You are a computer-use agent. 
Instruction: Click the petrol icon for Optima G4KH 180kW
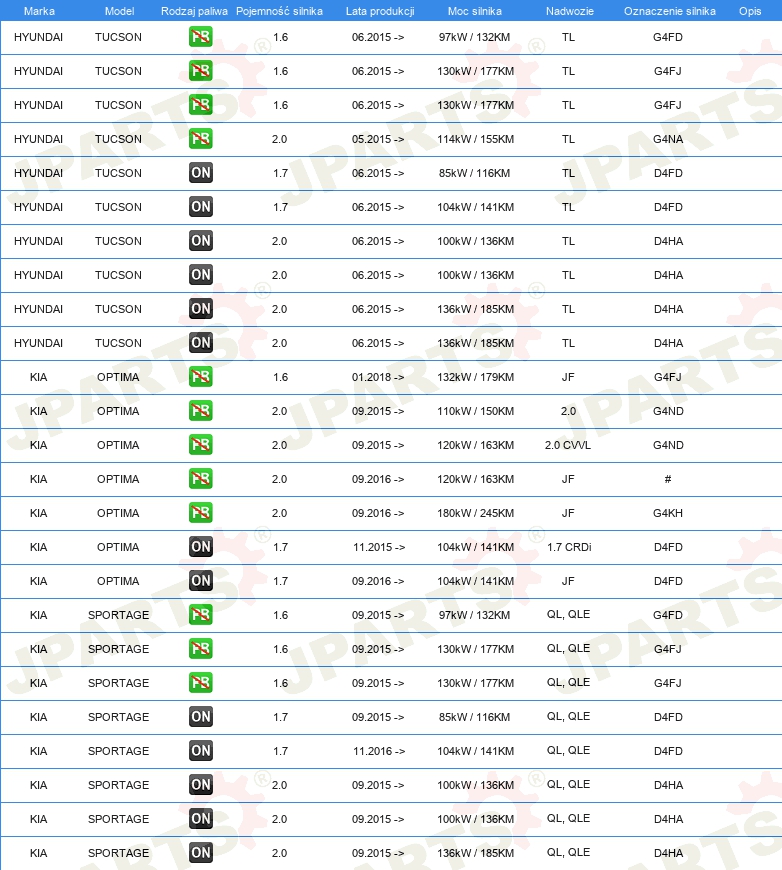pyautogui.click(x=200, y=513)
